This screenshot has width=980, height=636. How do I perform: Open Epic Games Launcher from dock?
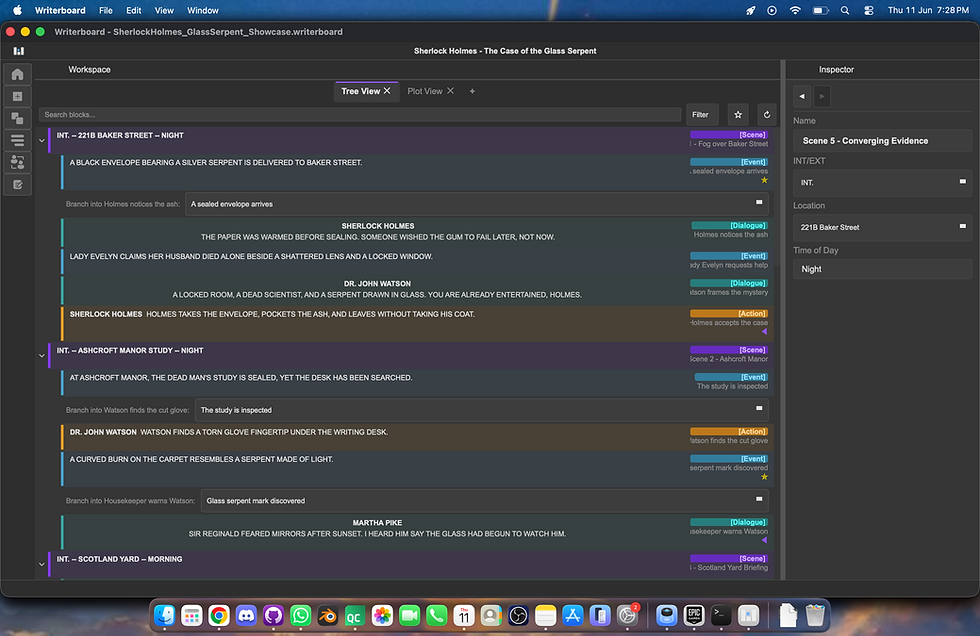(x=694, y=616)
